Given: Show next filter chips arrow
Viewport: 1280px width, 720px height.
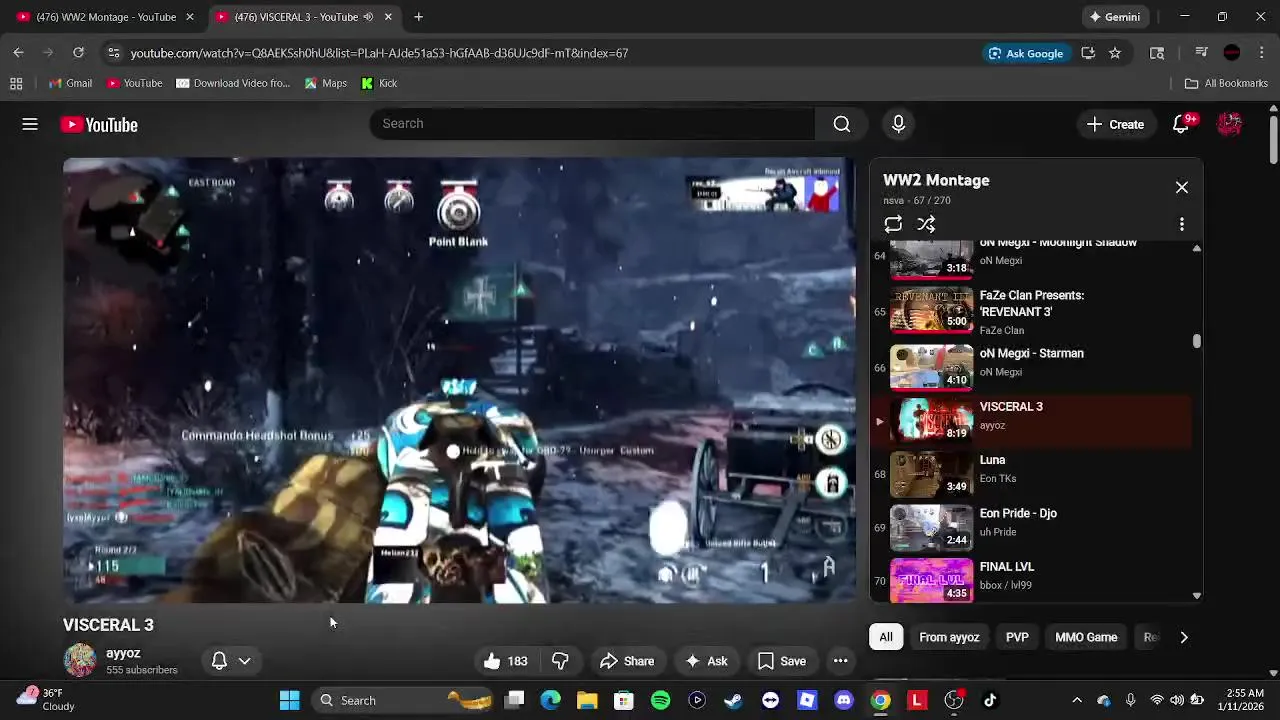Looking at the screenshot, I should [1184, 637].
